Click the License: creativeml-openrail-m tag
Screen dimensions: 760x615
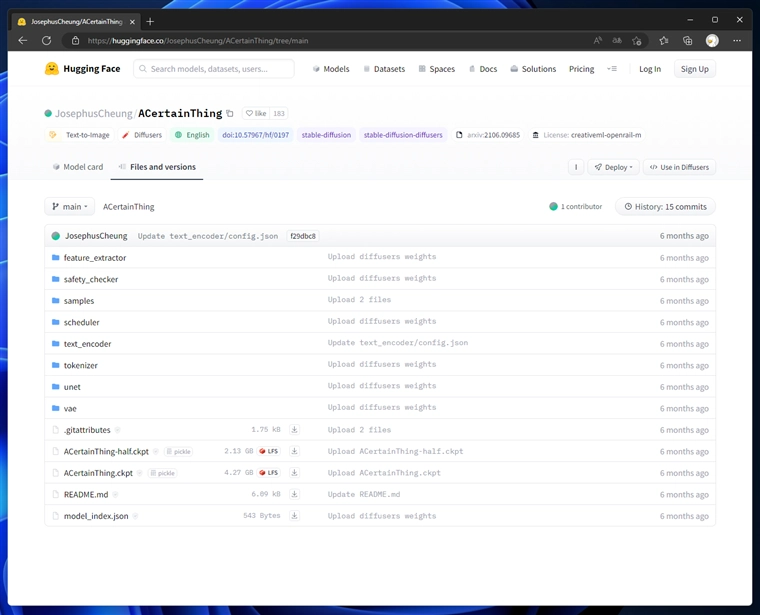pyautogui.click(x=586, y=135)
